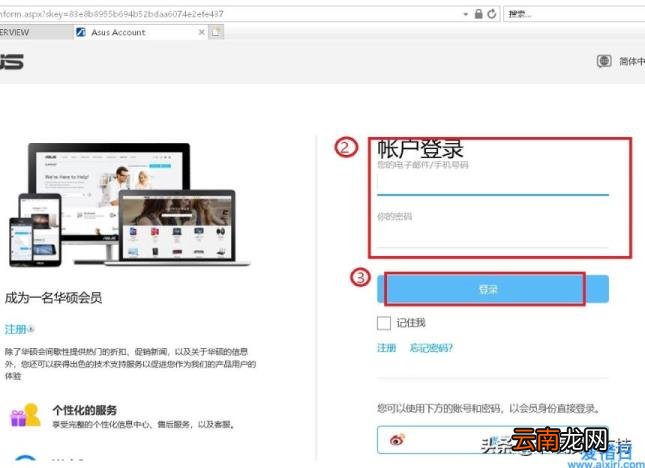
Task: Switch to the ERVIEW tab
Action: 36,32
